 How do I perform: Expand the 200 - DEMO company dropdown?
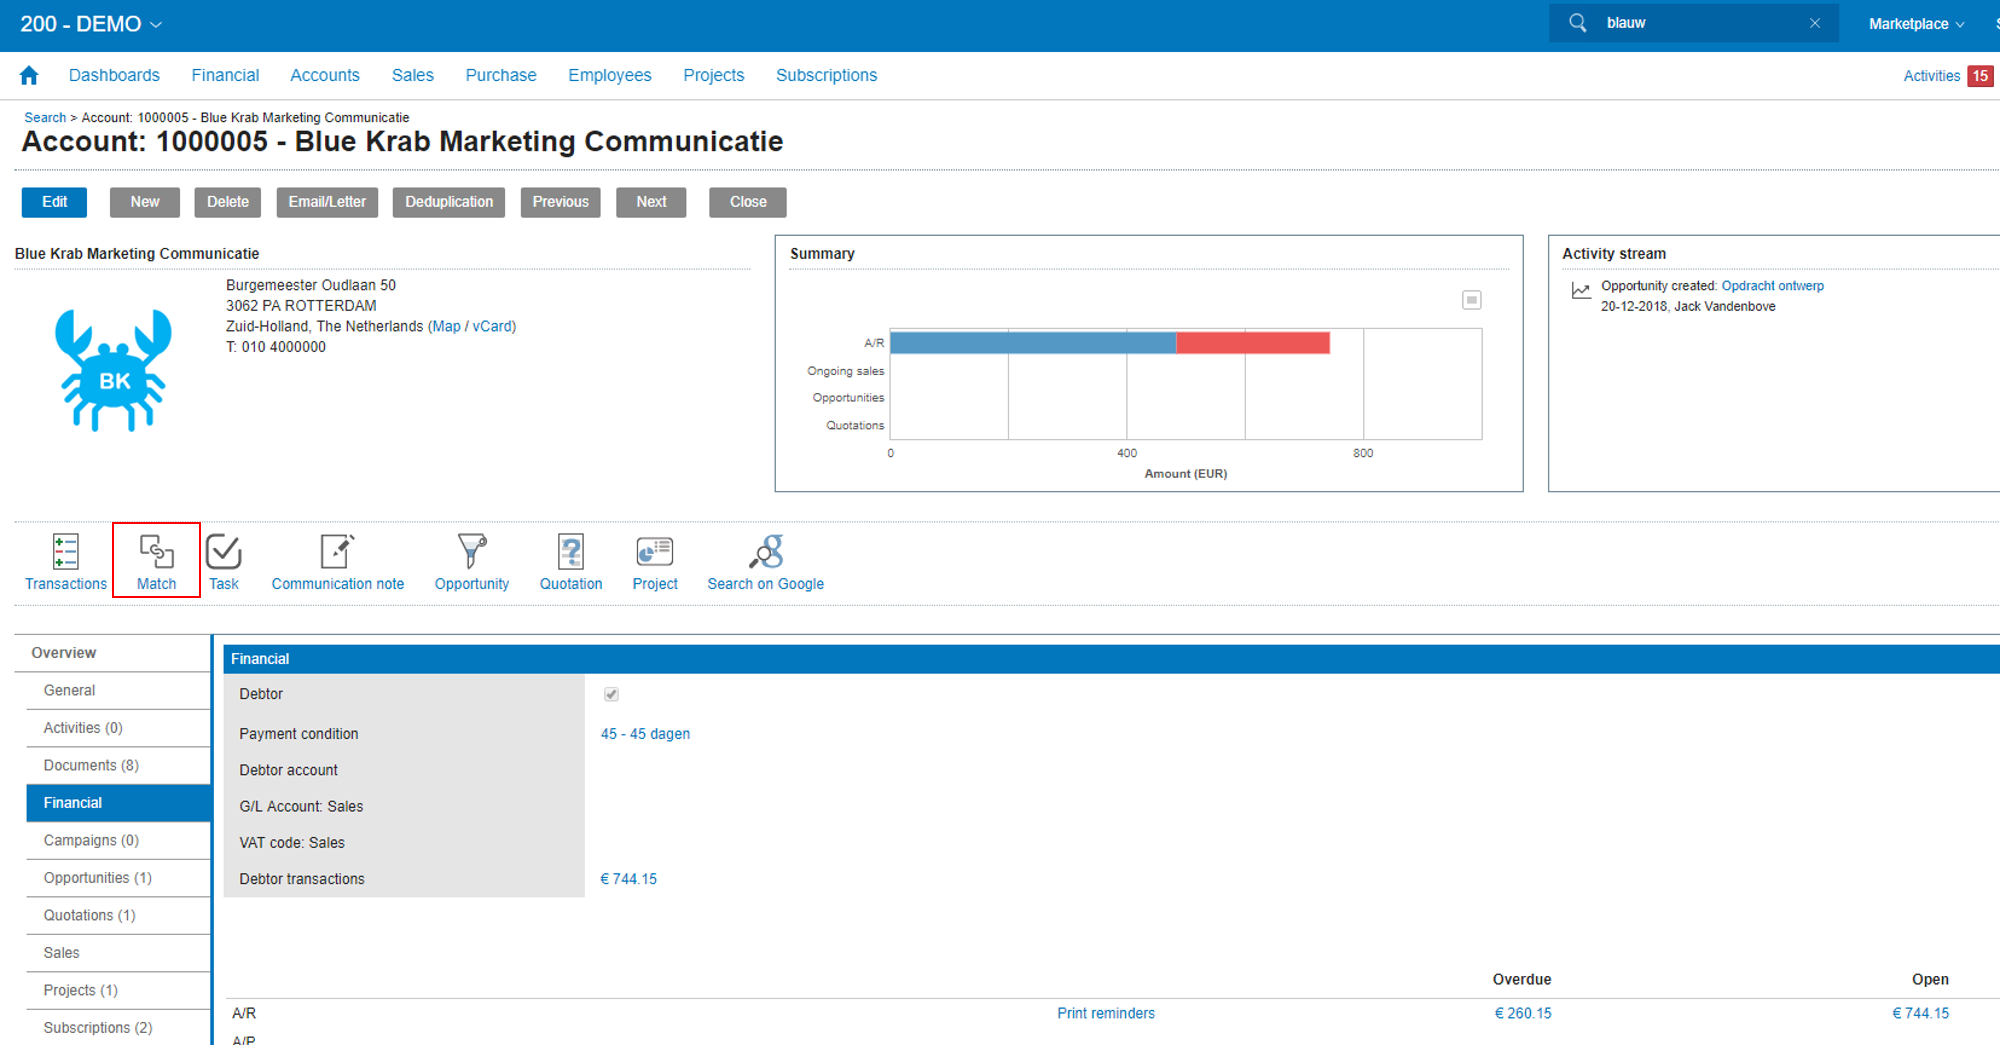90,24
